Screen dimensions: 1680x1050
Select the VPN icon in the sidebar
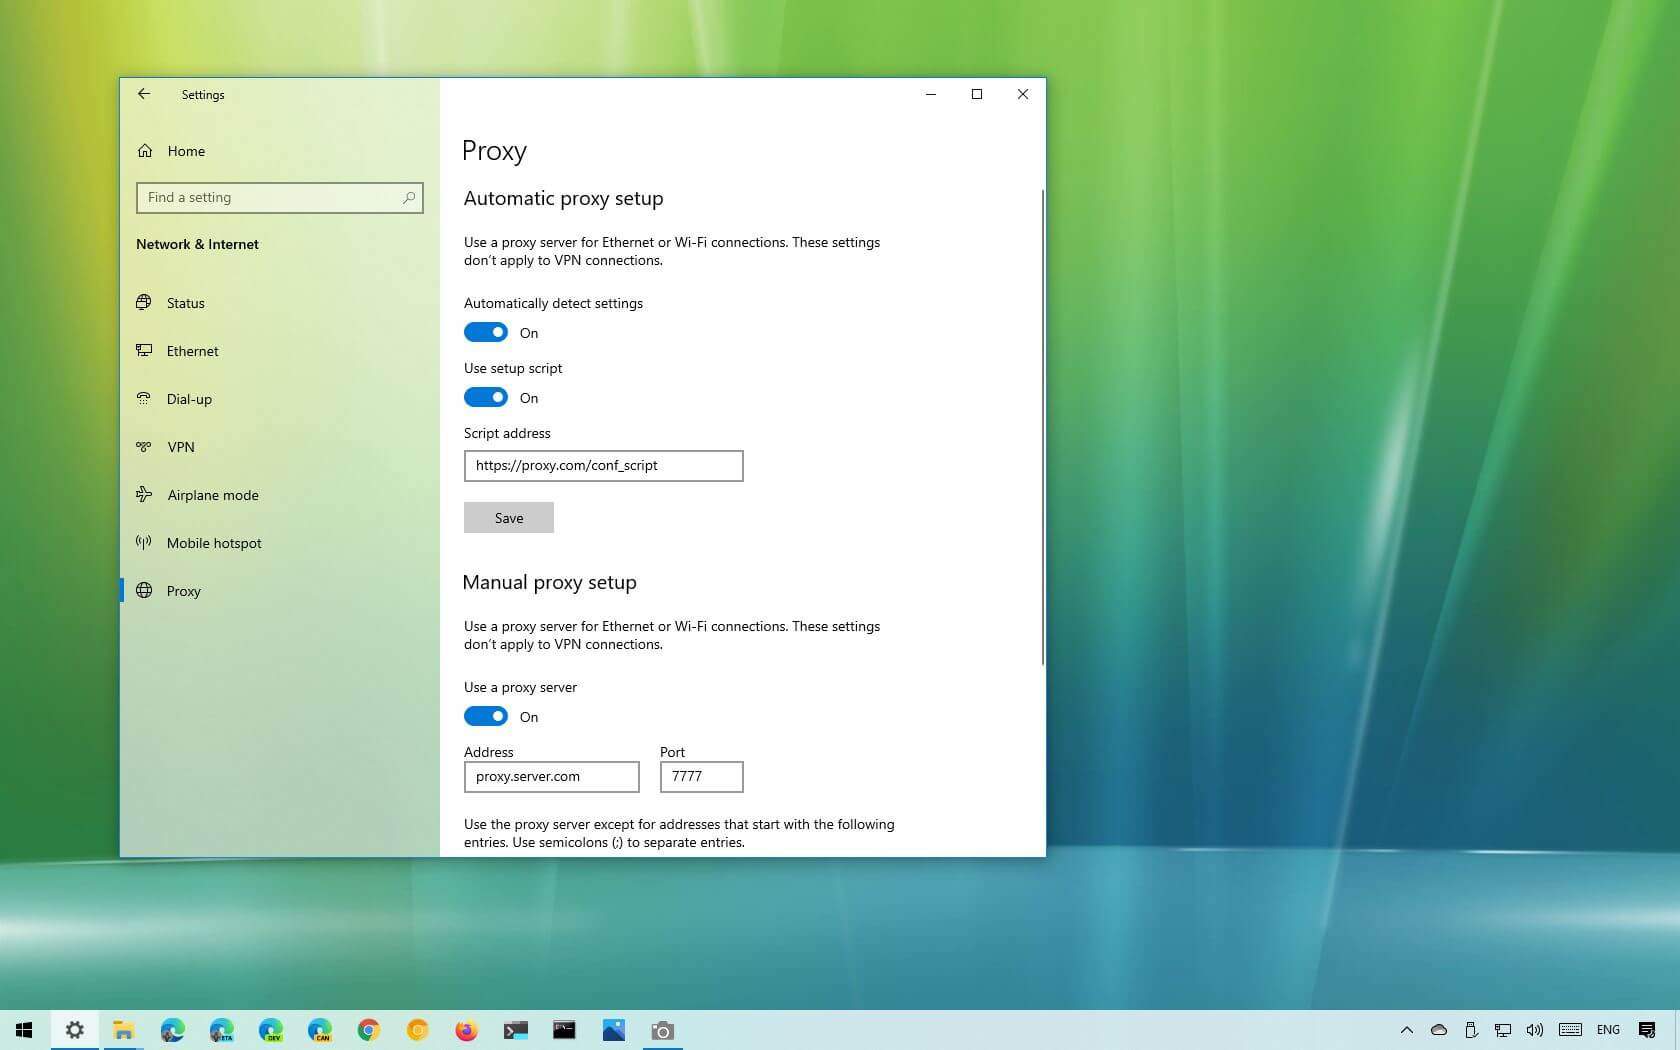coord(144,446)
